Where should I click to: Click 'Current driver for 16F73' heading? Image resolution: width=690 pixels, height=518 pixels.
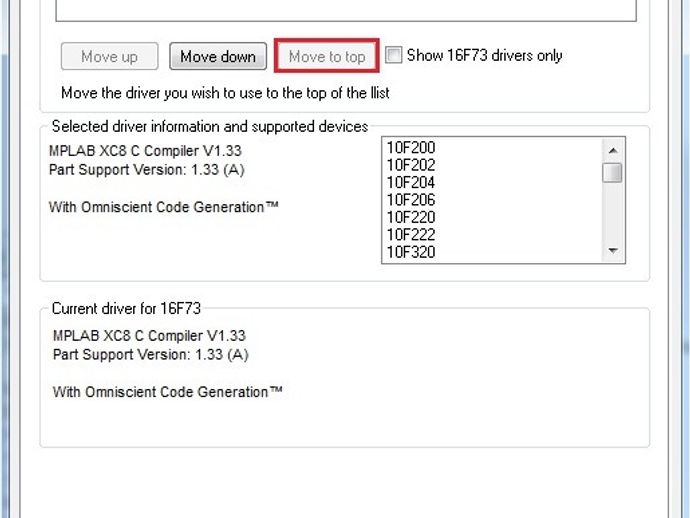click(126, 309)
